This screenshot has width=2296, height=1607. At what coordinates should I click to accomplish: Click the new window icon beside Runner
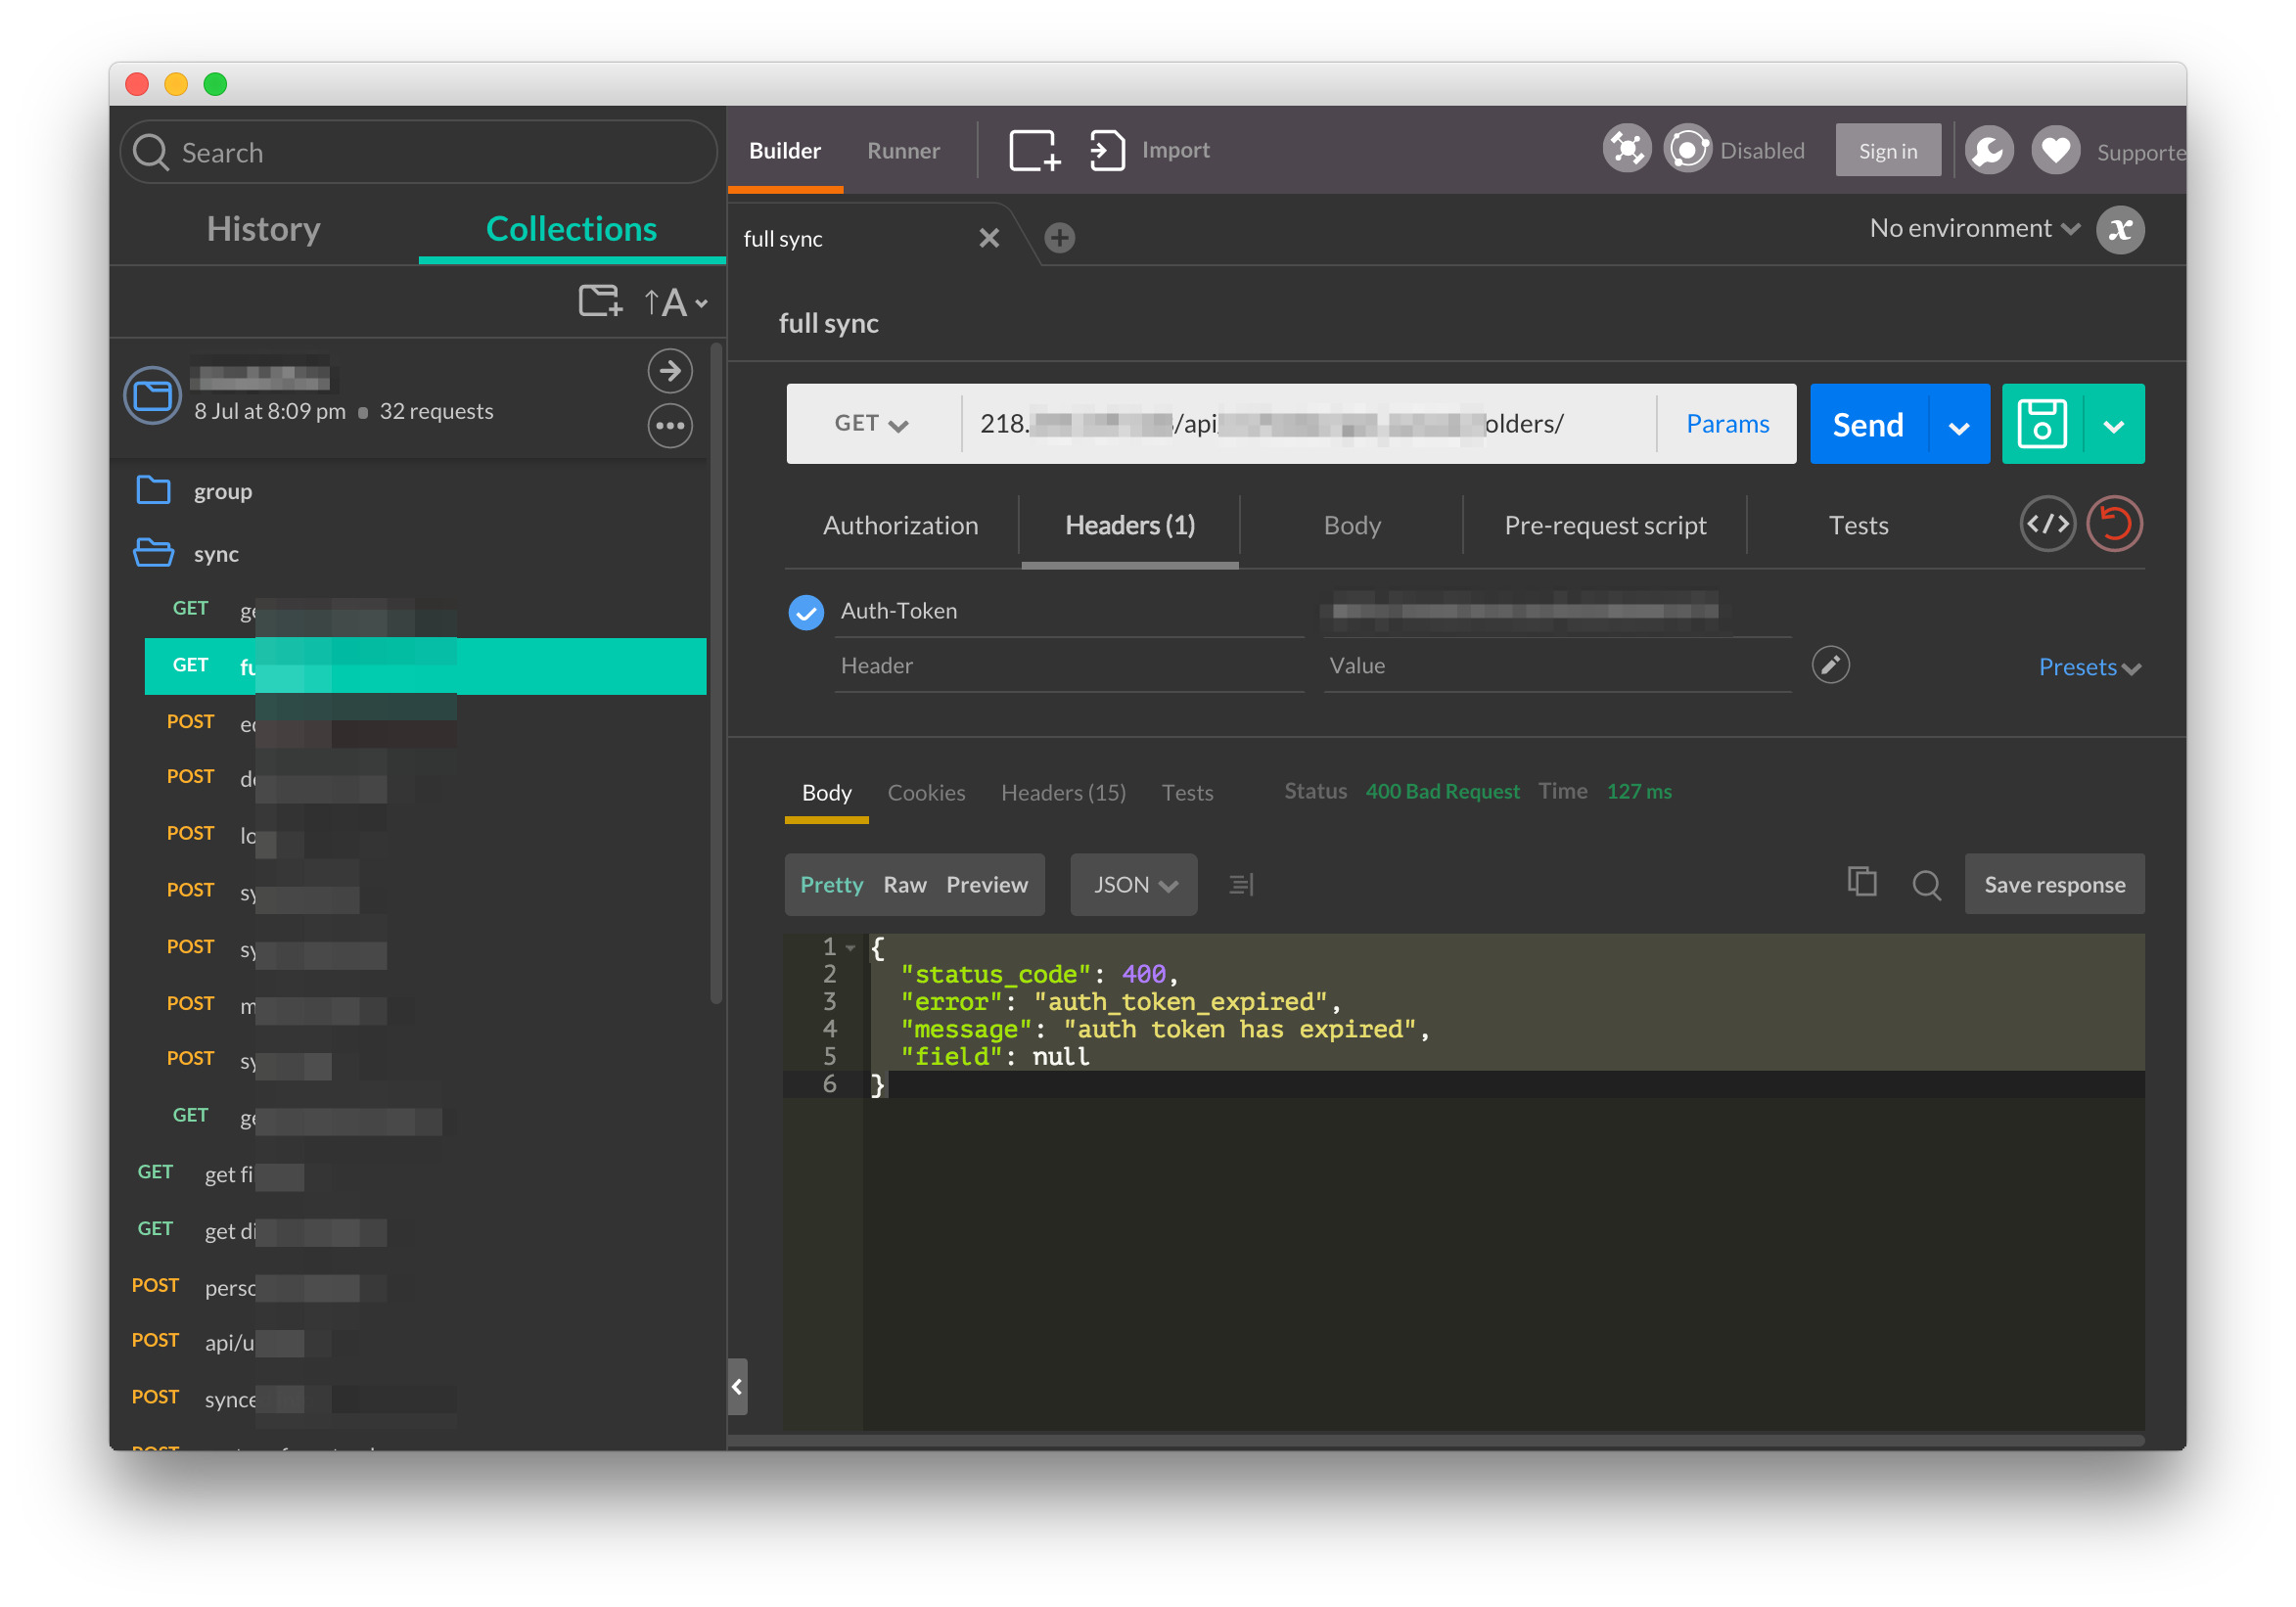(1034, 151)
